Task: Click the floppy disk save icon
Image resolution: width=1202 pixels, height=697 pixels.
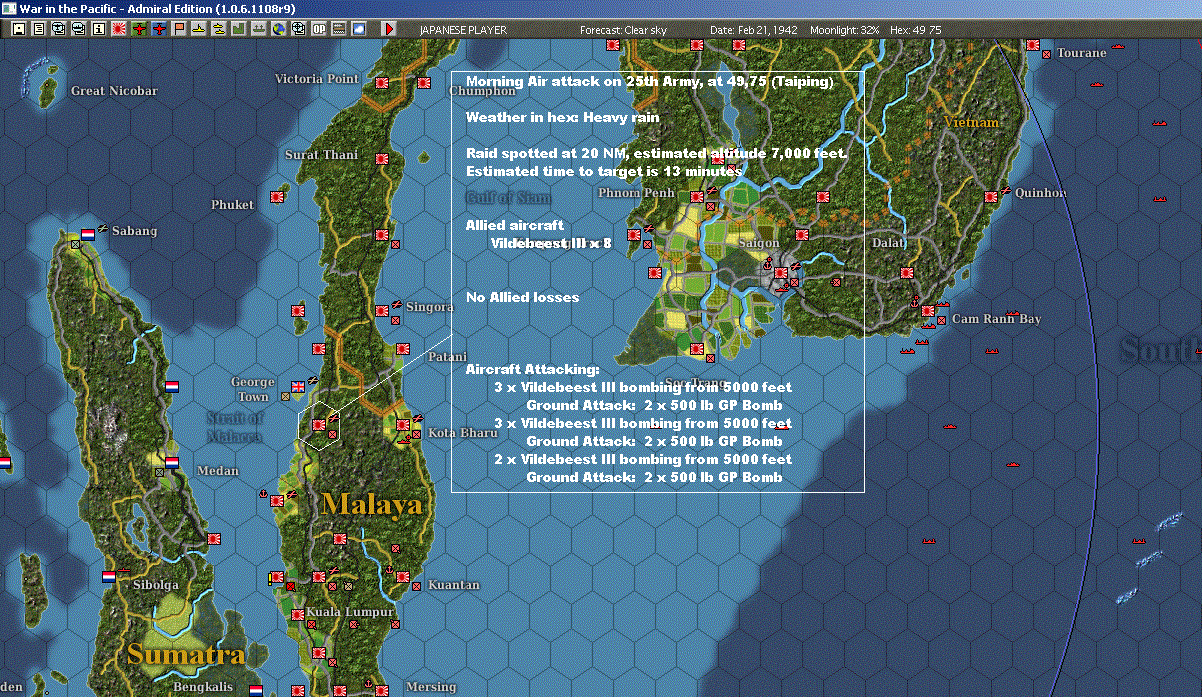Action: [19, 29]
